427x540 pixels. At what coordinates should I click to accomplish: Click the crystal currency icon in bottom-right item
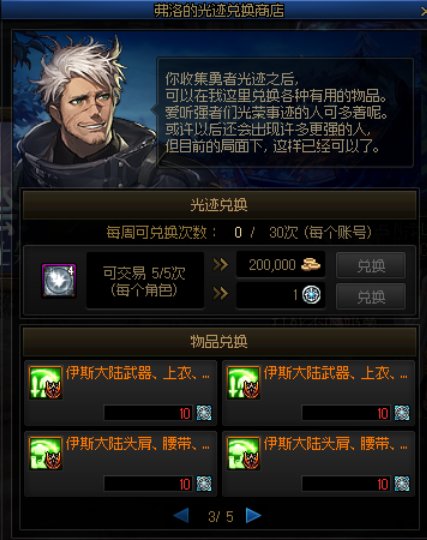coord(402,484)
